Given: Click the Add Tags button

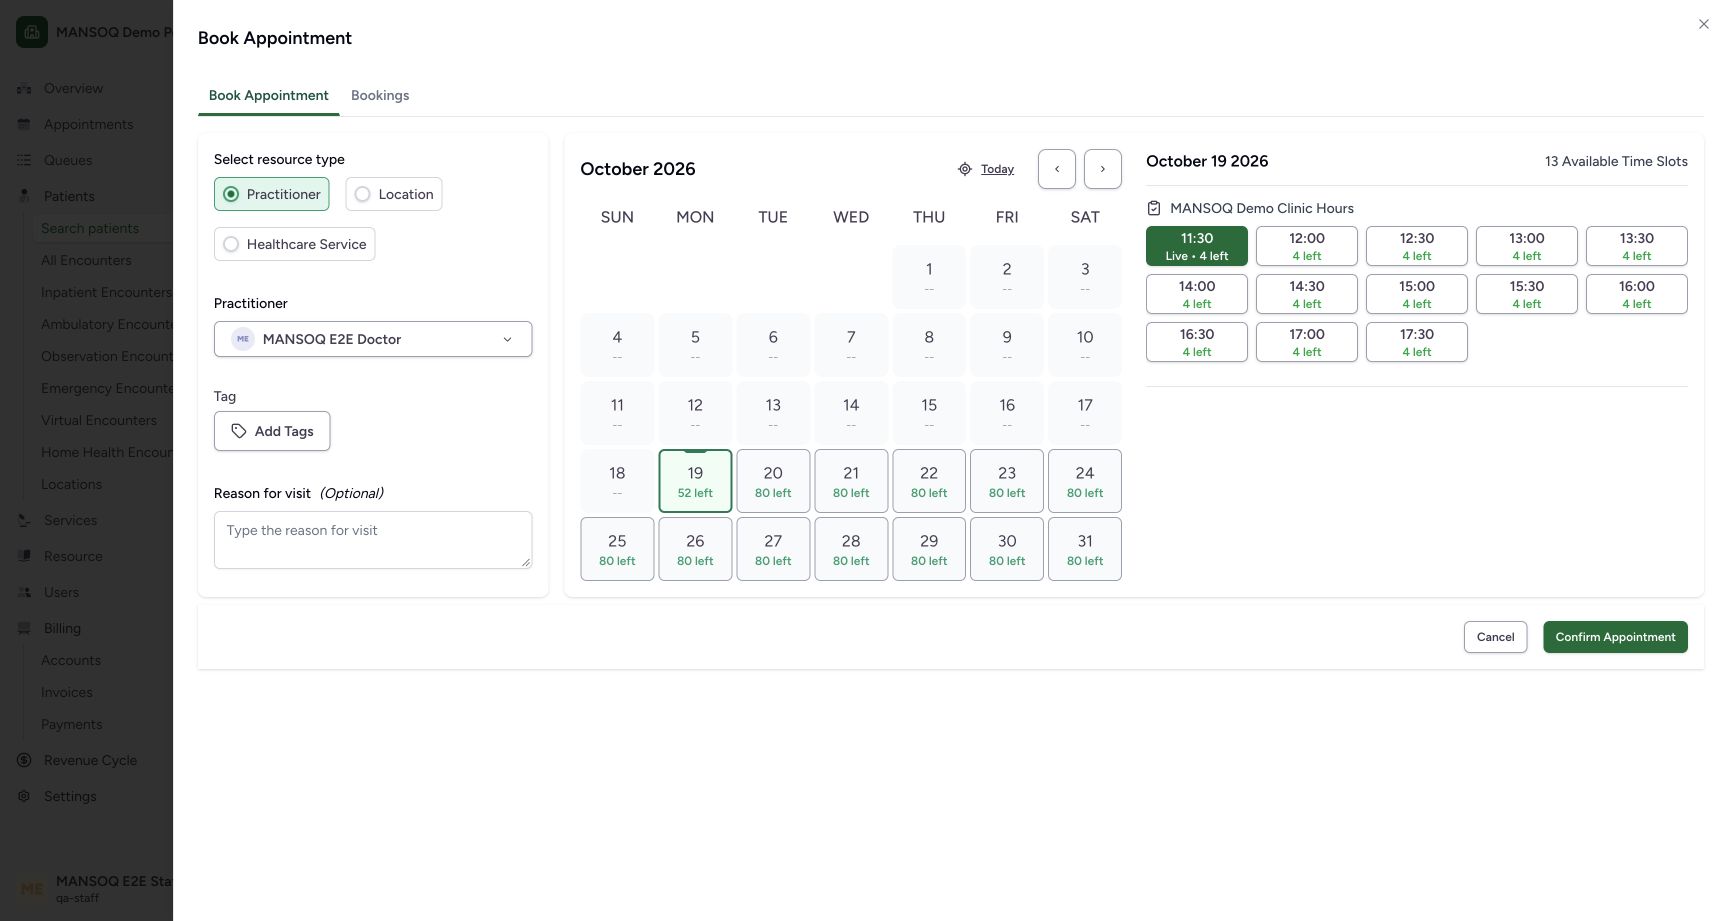Looking at the screenshot, I should (x=272, y=431).
